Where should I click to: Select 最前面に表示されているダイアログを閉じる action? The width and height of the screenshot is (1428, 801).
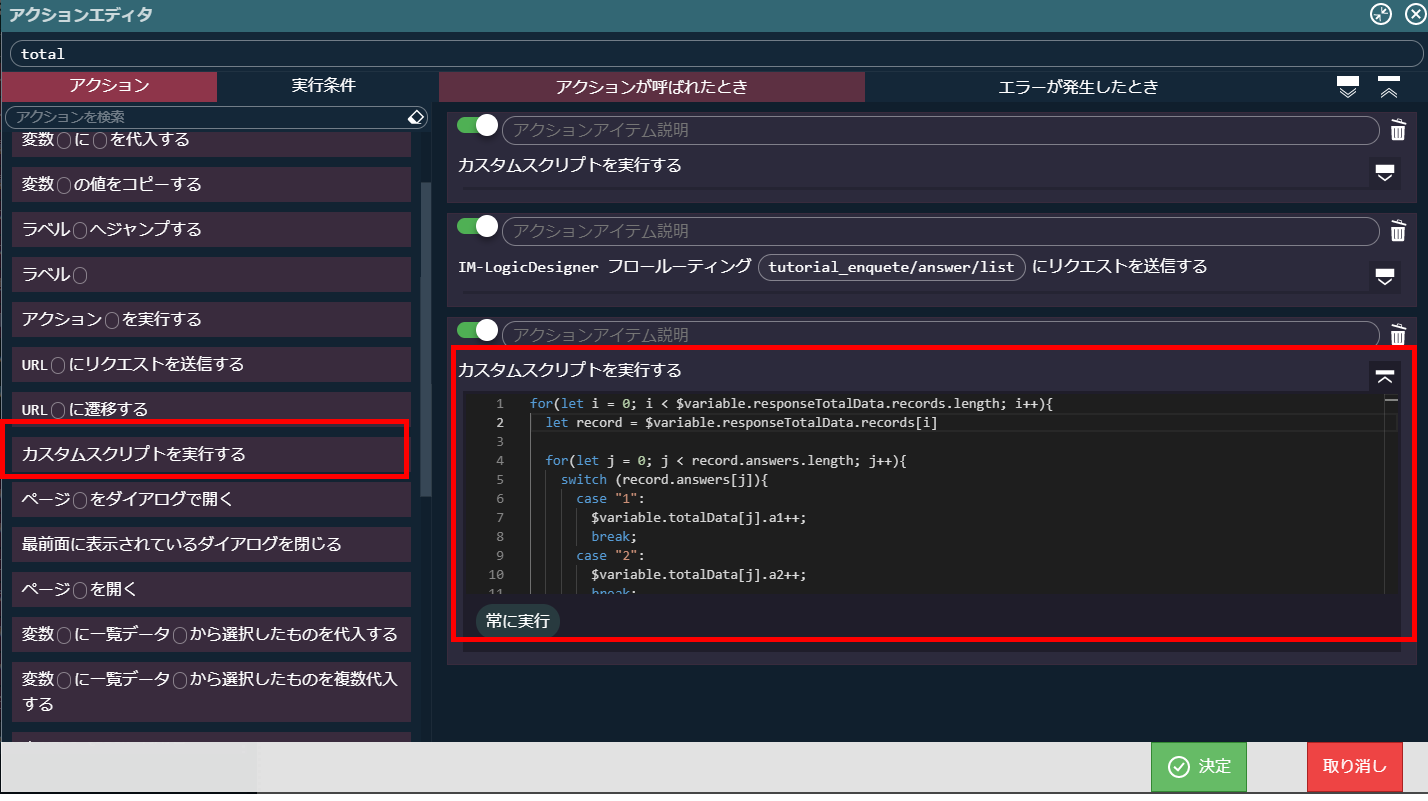click(x=211, y=544)
